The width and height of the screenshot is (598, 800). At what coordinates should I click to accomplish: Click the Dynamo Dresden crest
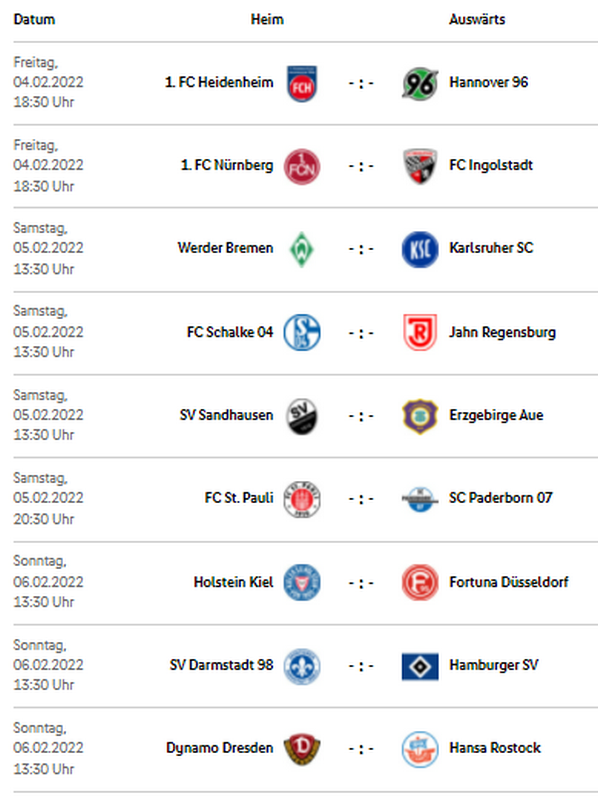[302, 748]
